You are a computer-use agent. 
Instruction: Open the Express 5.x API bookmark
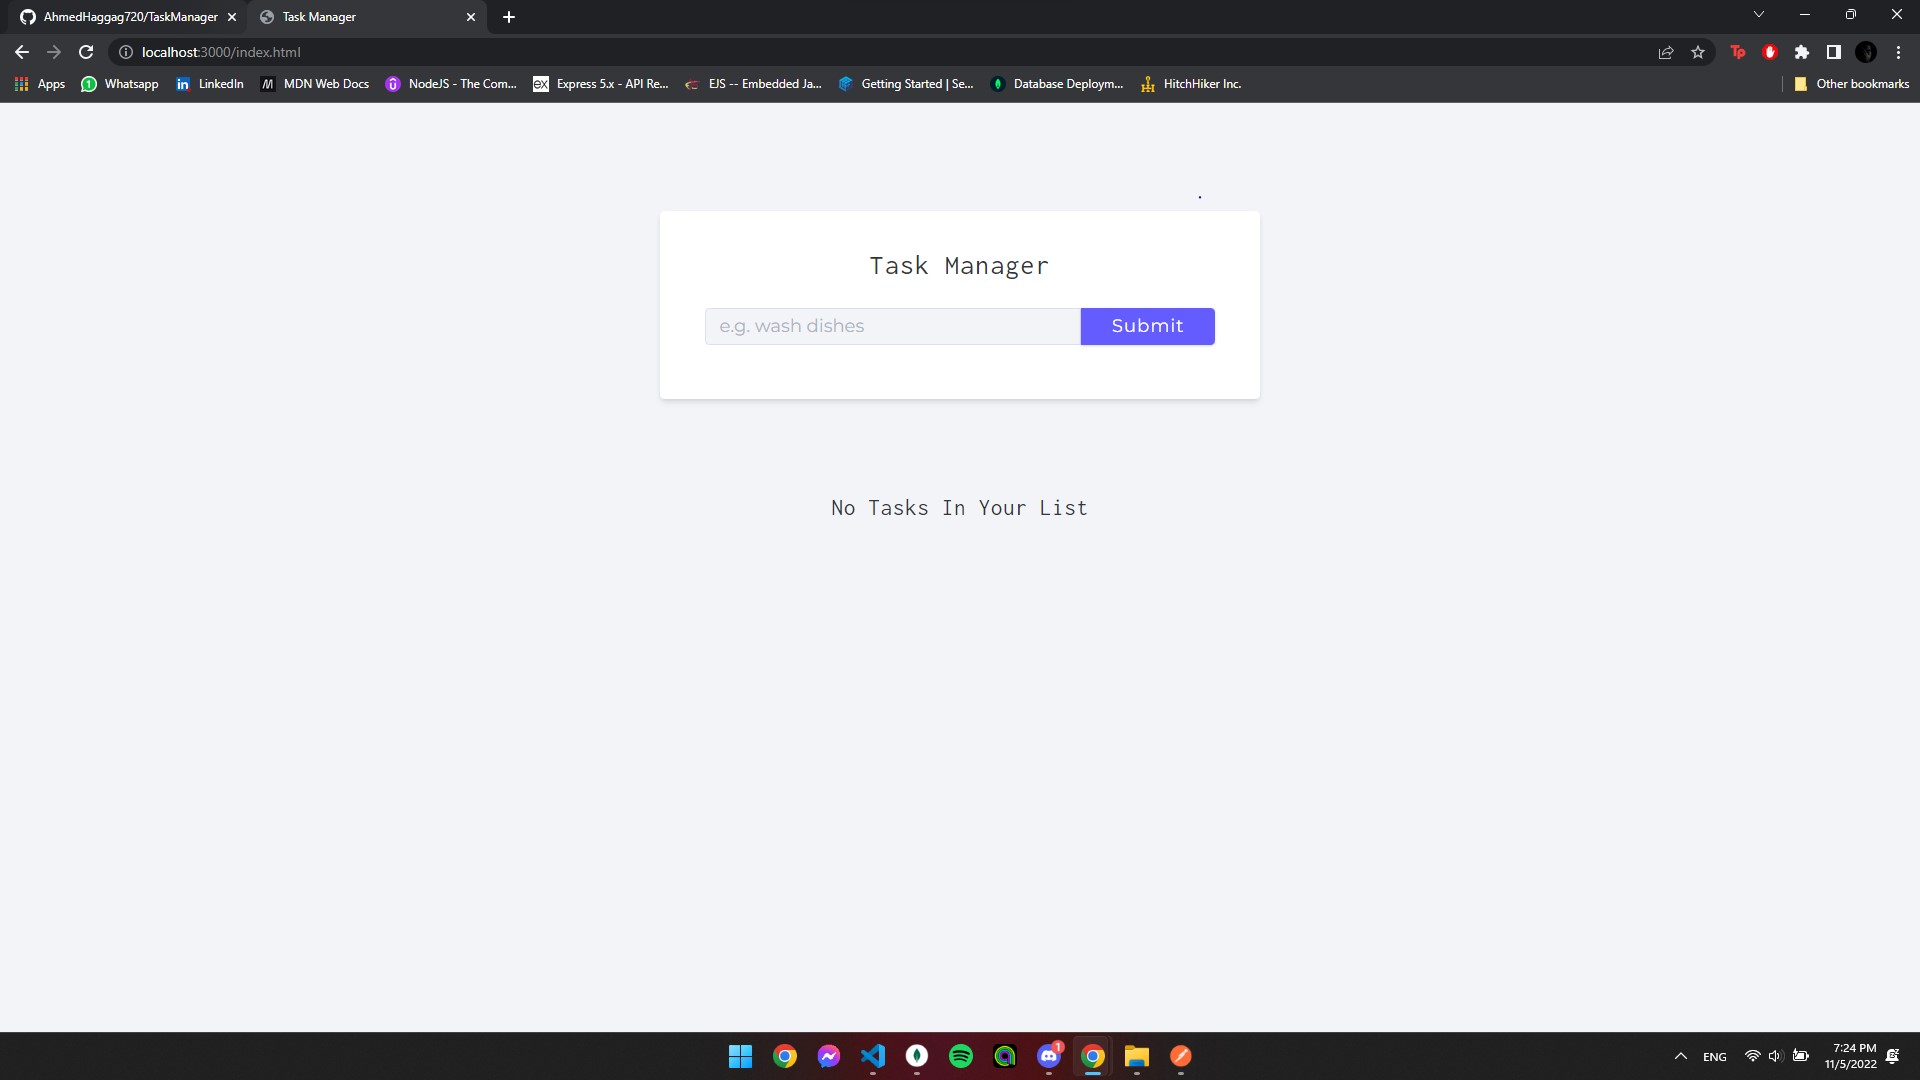(x=601, y=84)
